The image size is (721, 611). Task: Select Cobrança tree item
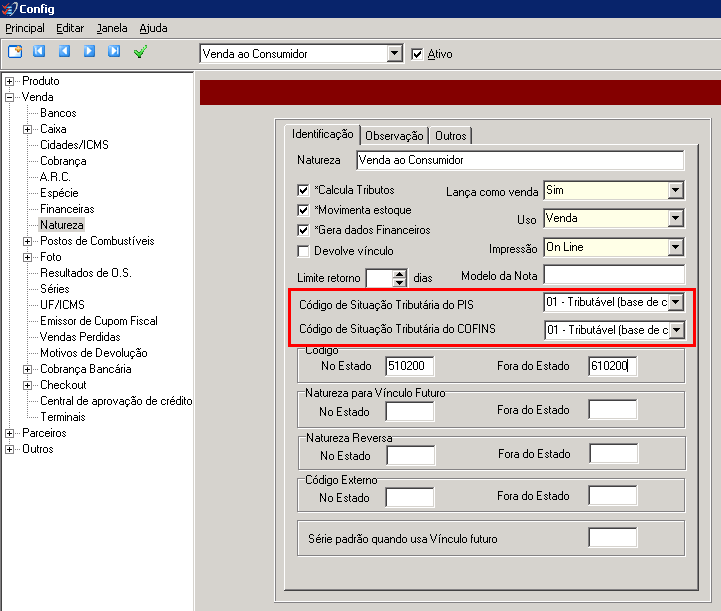click(x=63, y=161)
